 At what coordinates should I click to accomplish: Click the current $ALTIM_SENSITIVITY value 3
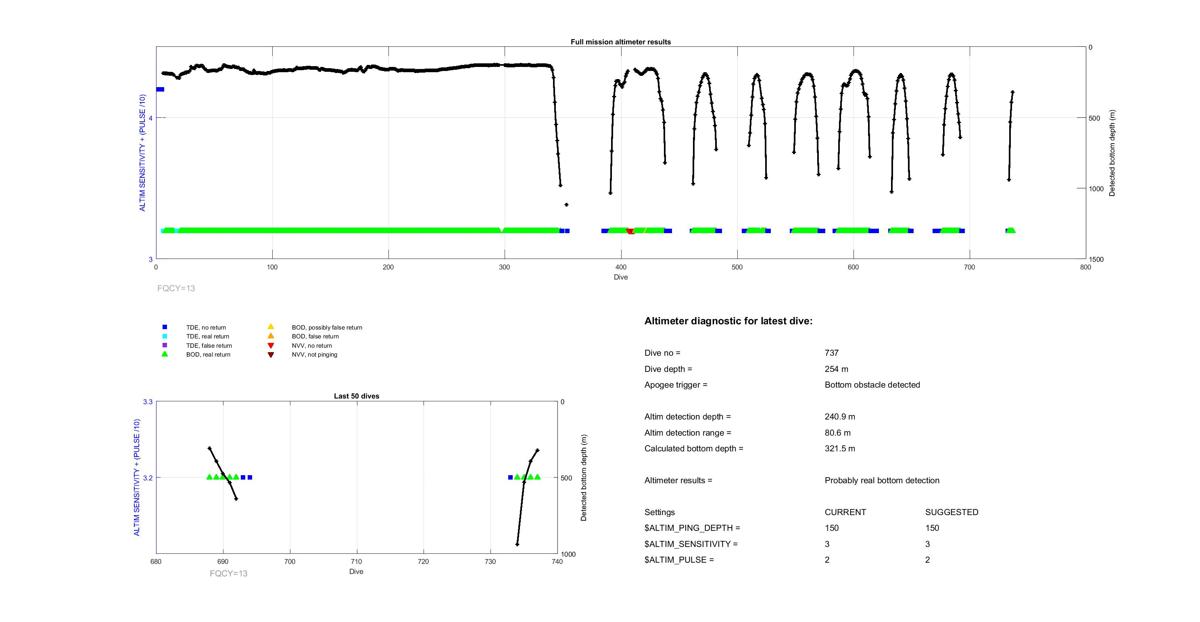[x=828, y=544]
